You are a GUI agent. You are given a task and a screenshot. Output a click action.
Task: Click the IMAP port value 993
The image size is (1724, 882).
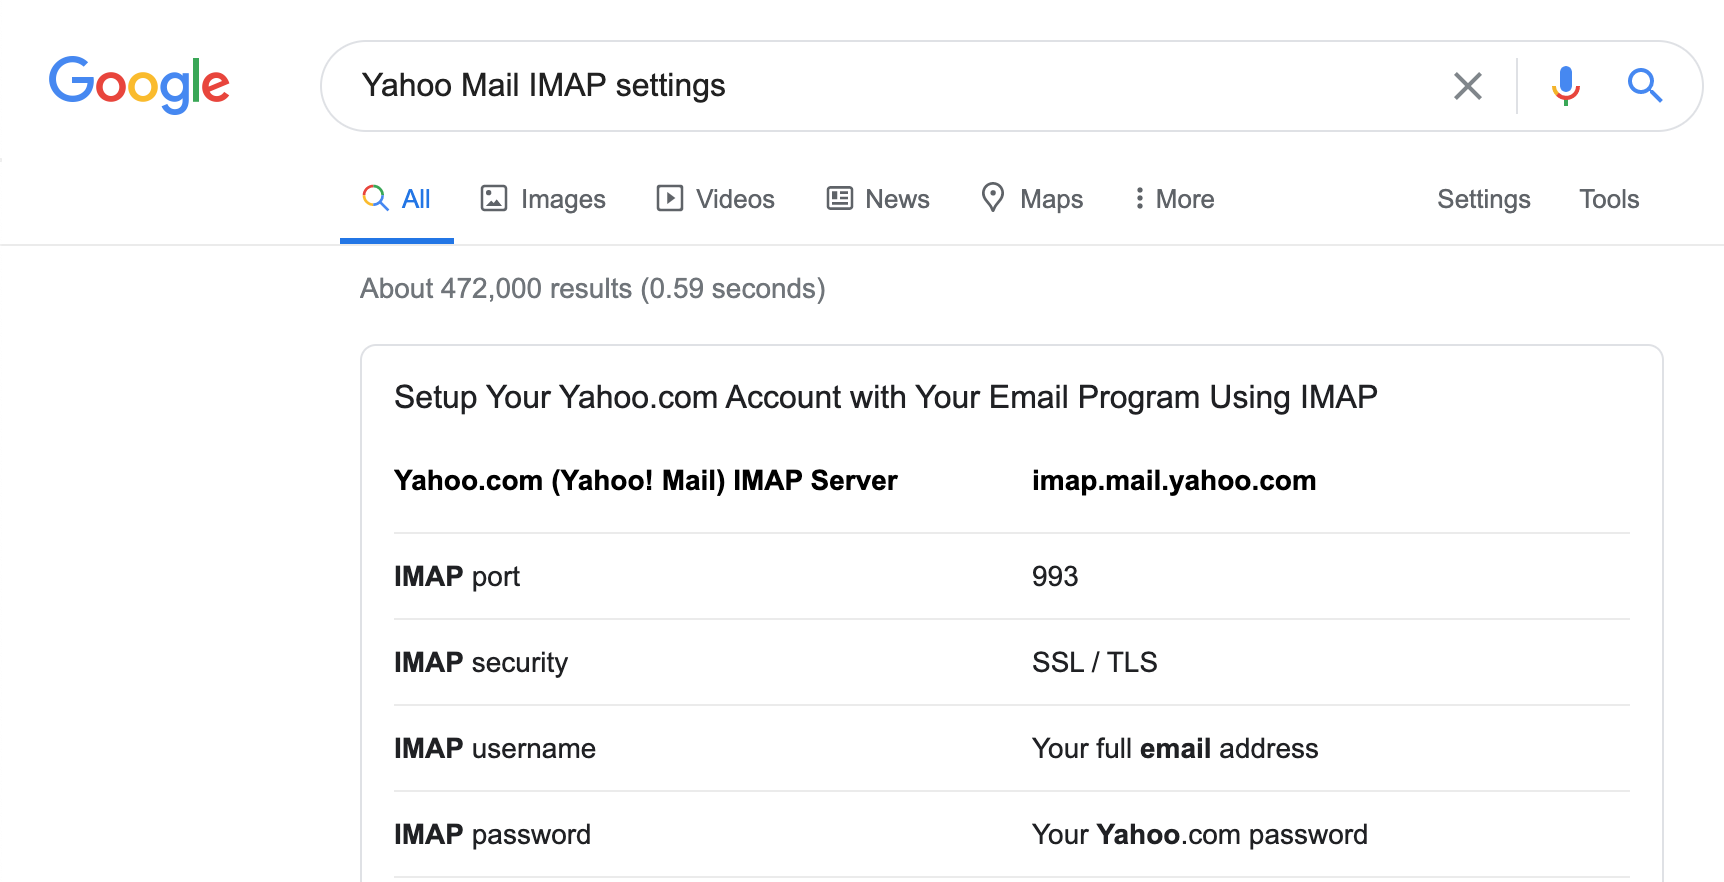pos(1054,577)
